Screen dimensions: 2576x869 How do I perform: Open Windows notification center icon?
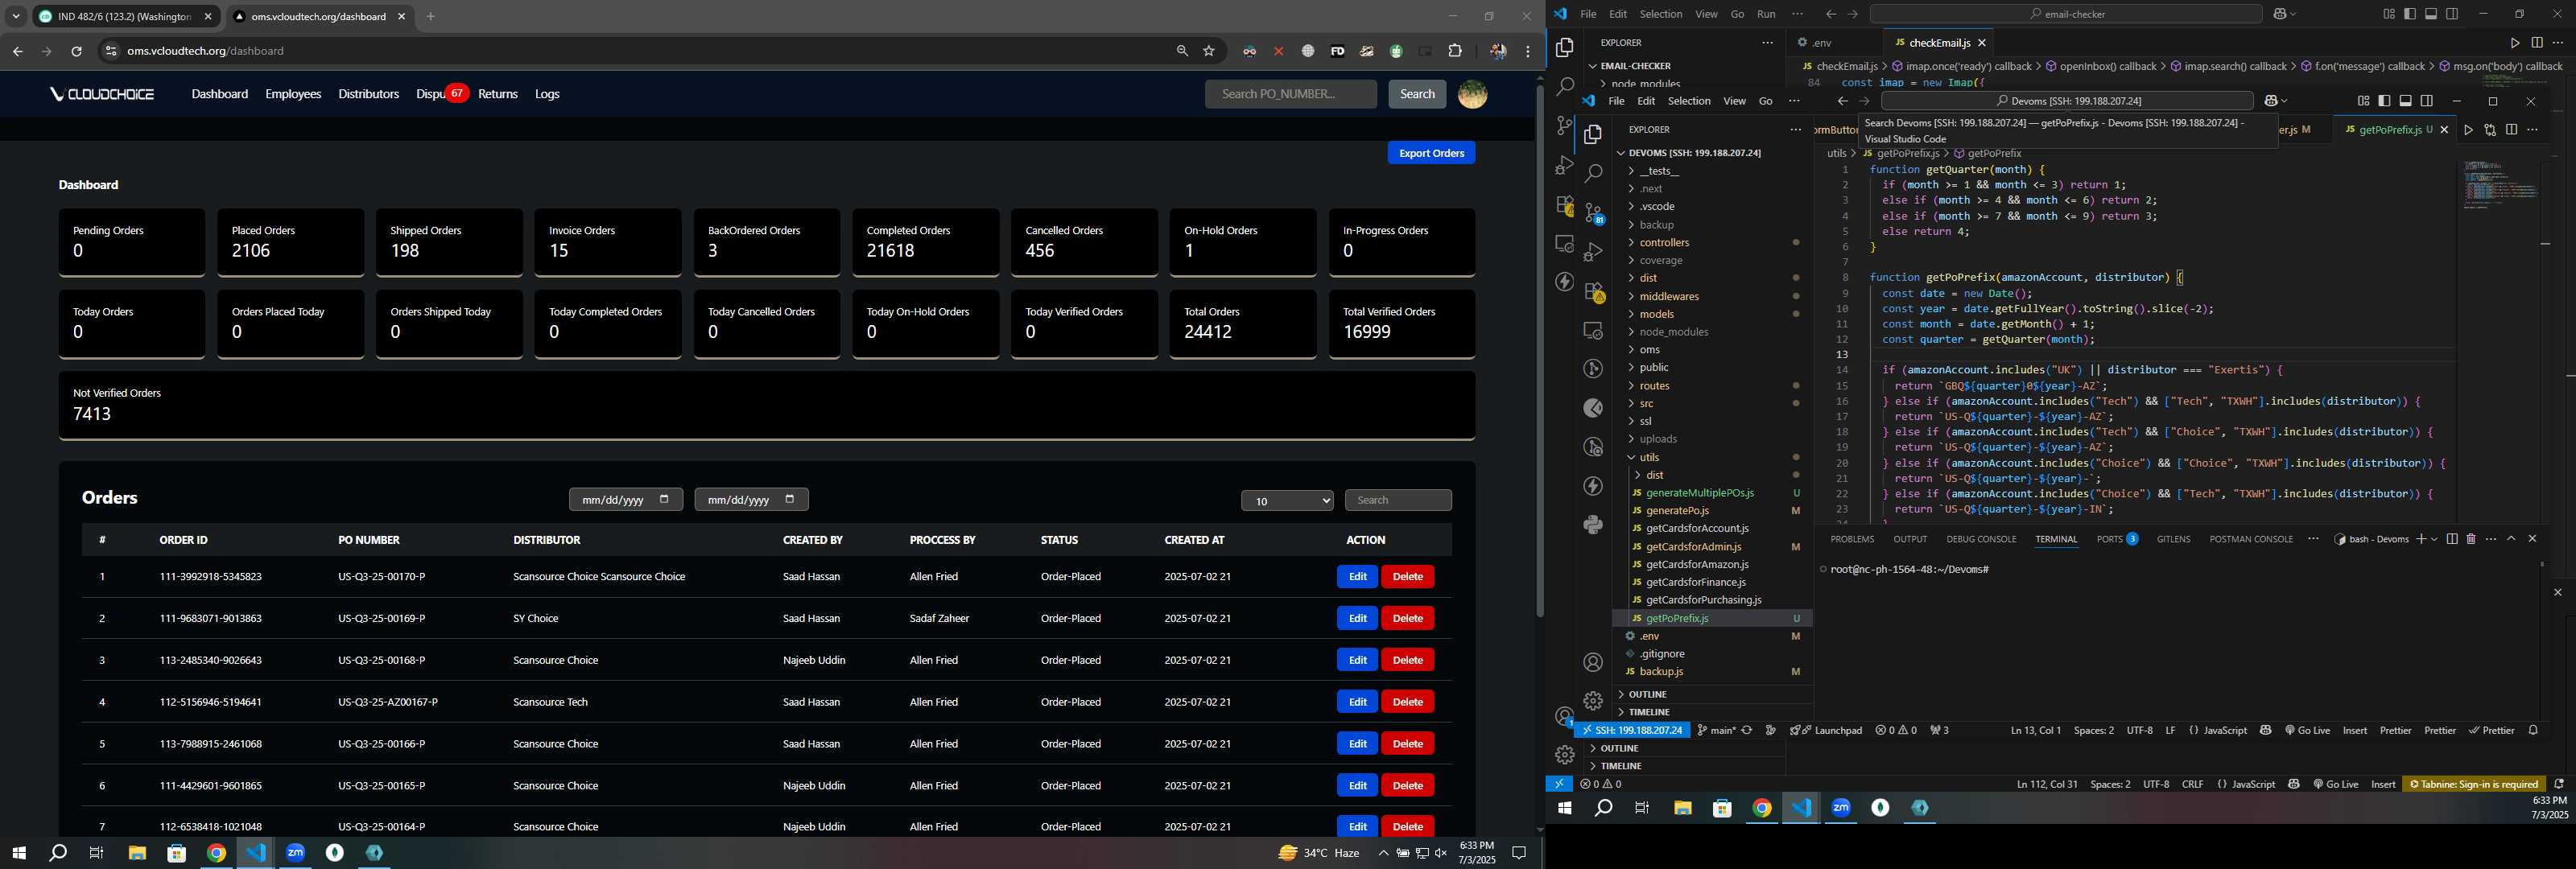point(1519,853)
